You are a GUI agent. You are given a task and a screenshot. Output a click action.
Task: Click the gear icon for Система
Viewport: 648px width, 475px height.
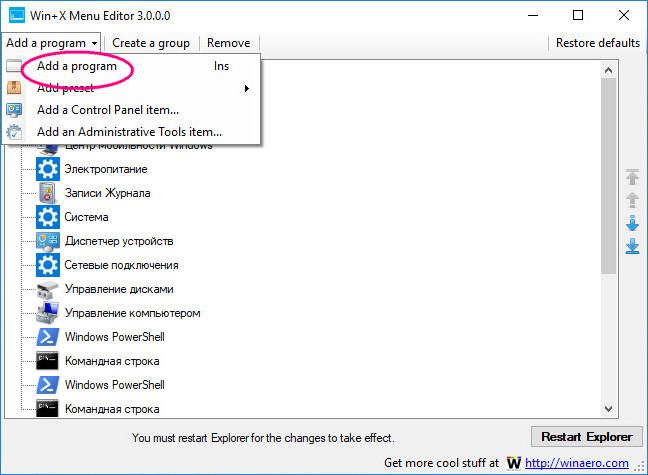pos(48,217)
